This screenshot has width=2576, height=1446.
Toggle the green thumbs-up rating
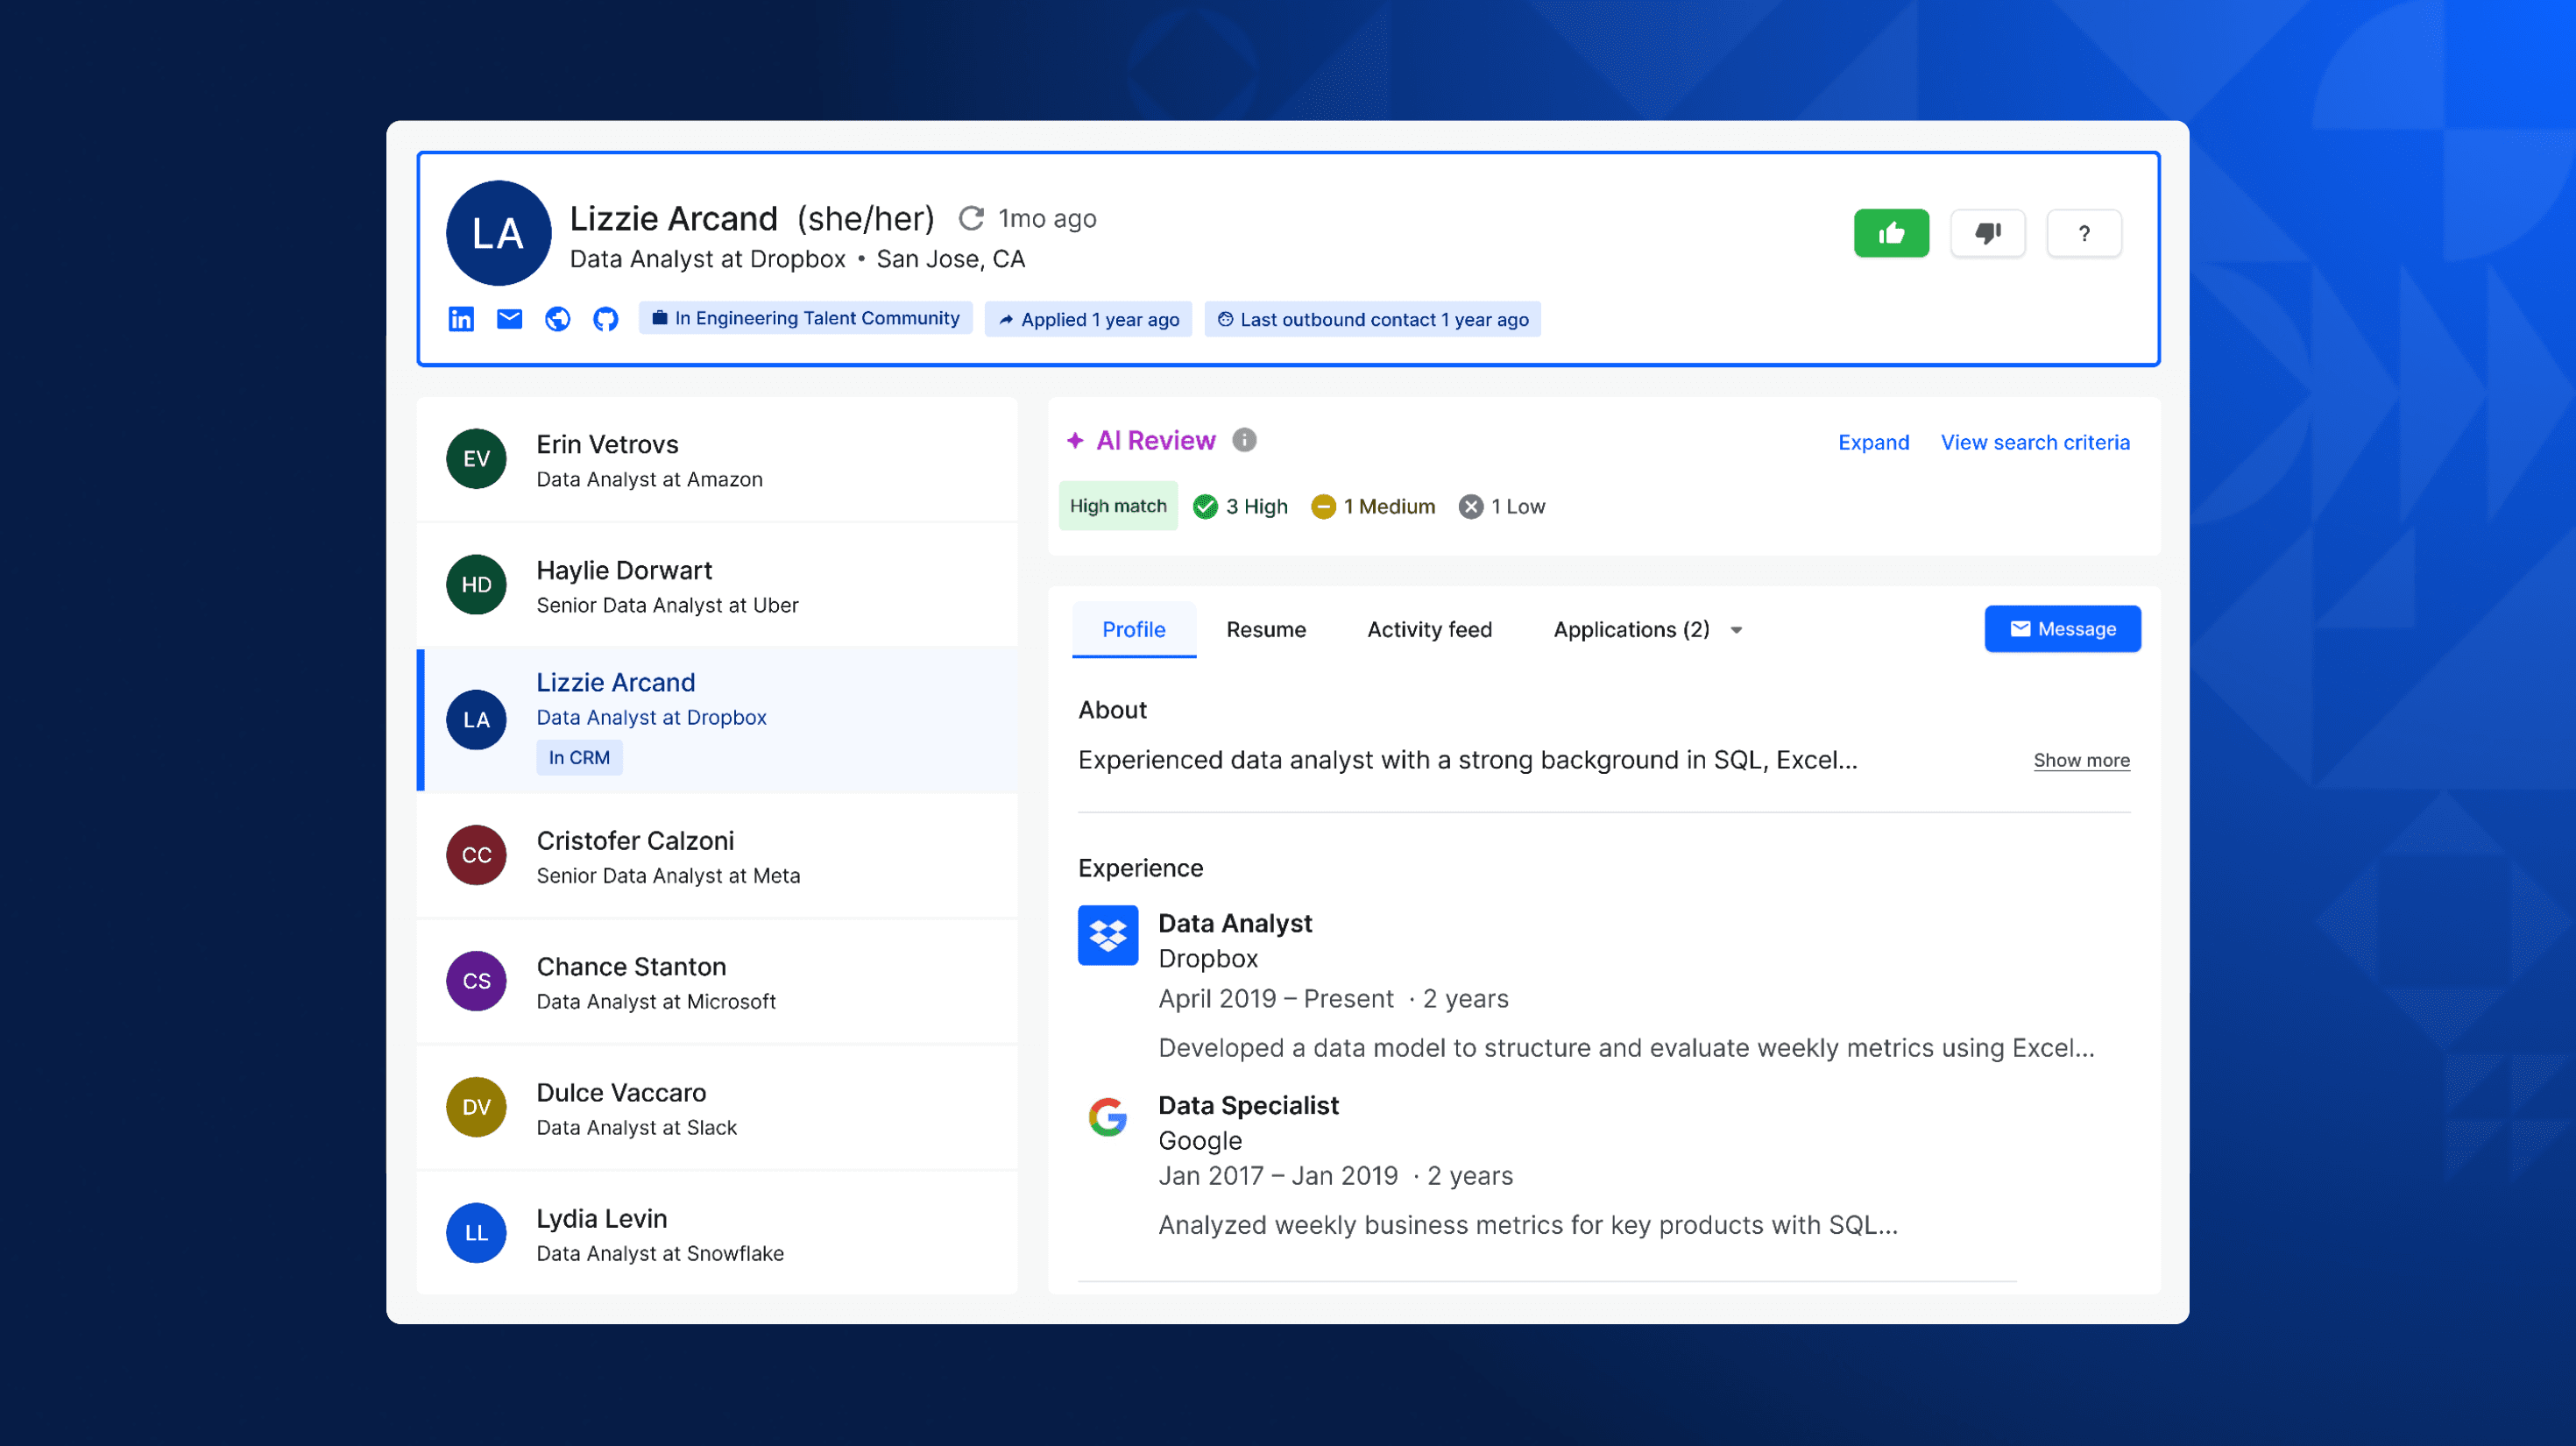click(1890, 233)
